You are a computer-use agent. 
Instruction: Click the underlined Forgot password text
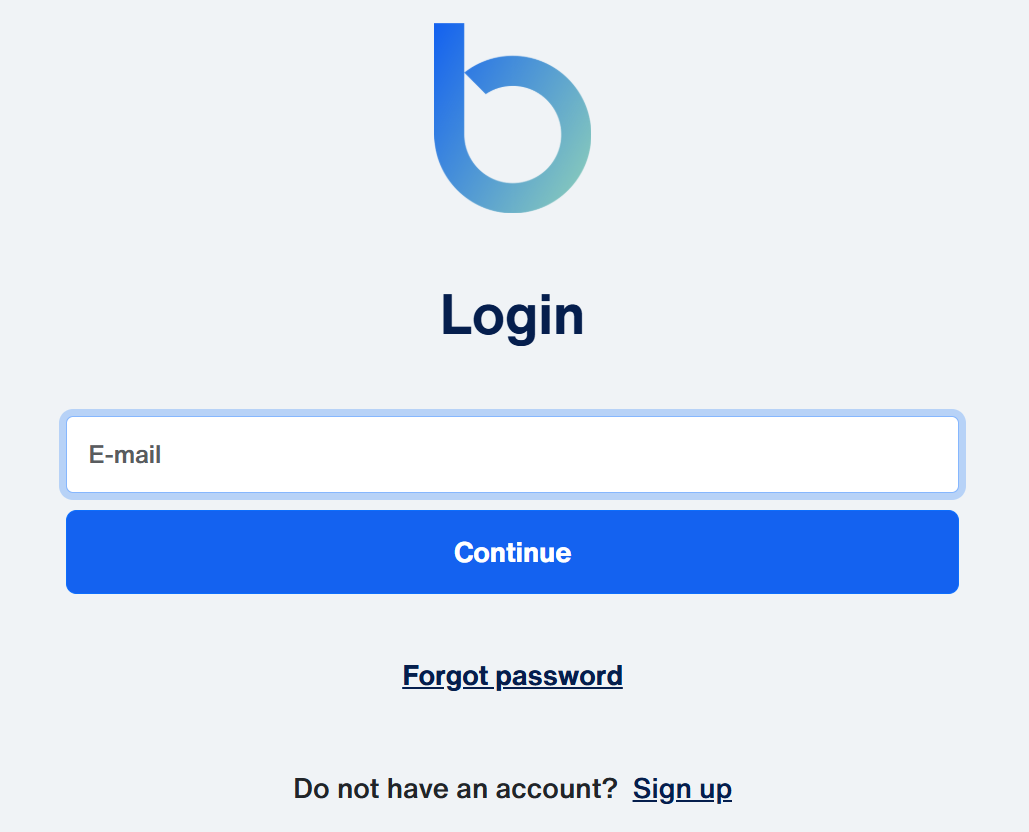click(x=513, y=676)
